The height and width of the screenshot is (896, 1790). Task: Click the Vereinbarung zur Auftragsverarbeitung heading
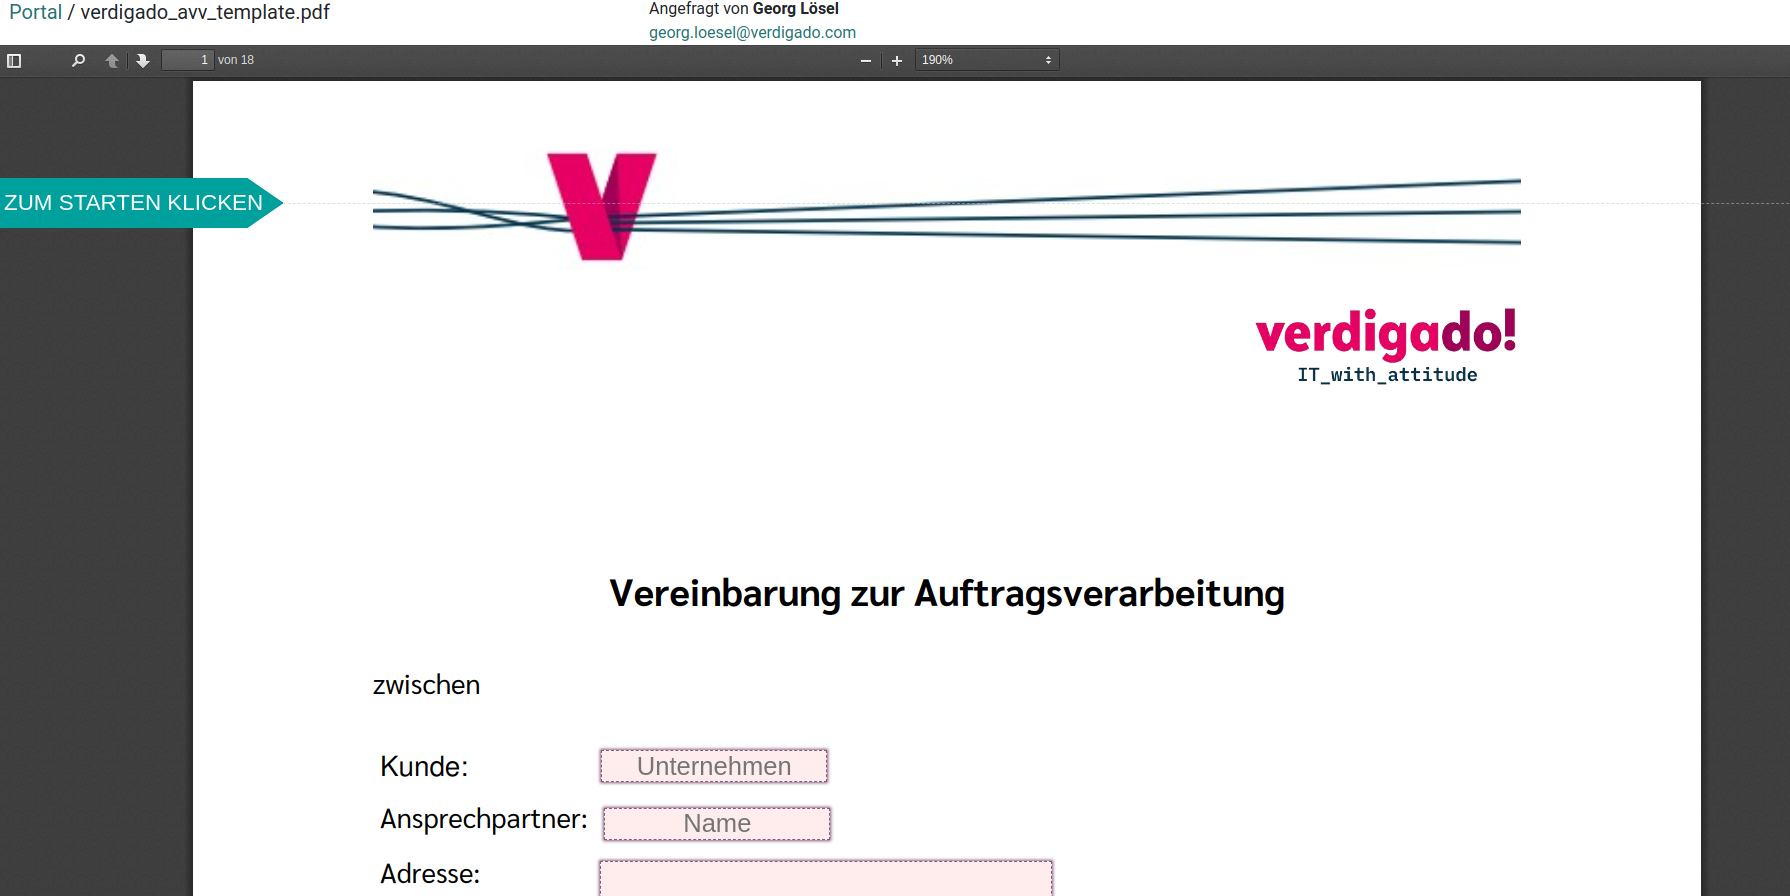[x=947, y=594]
